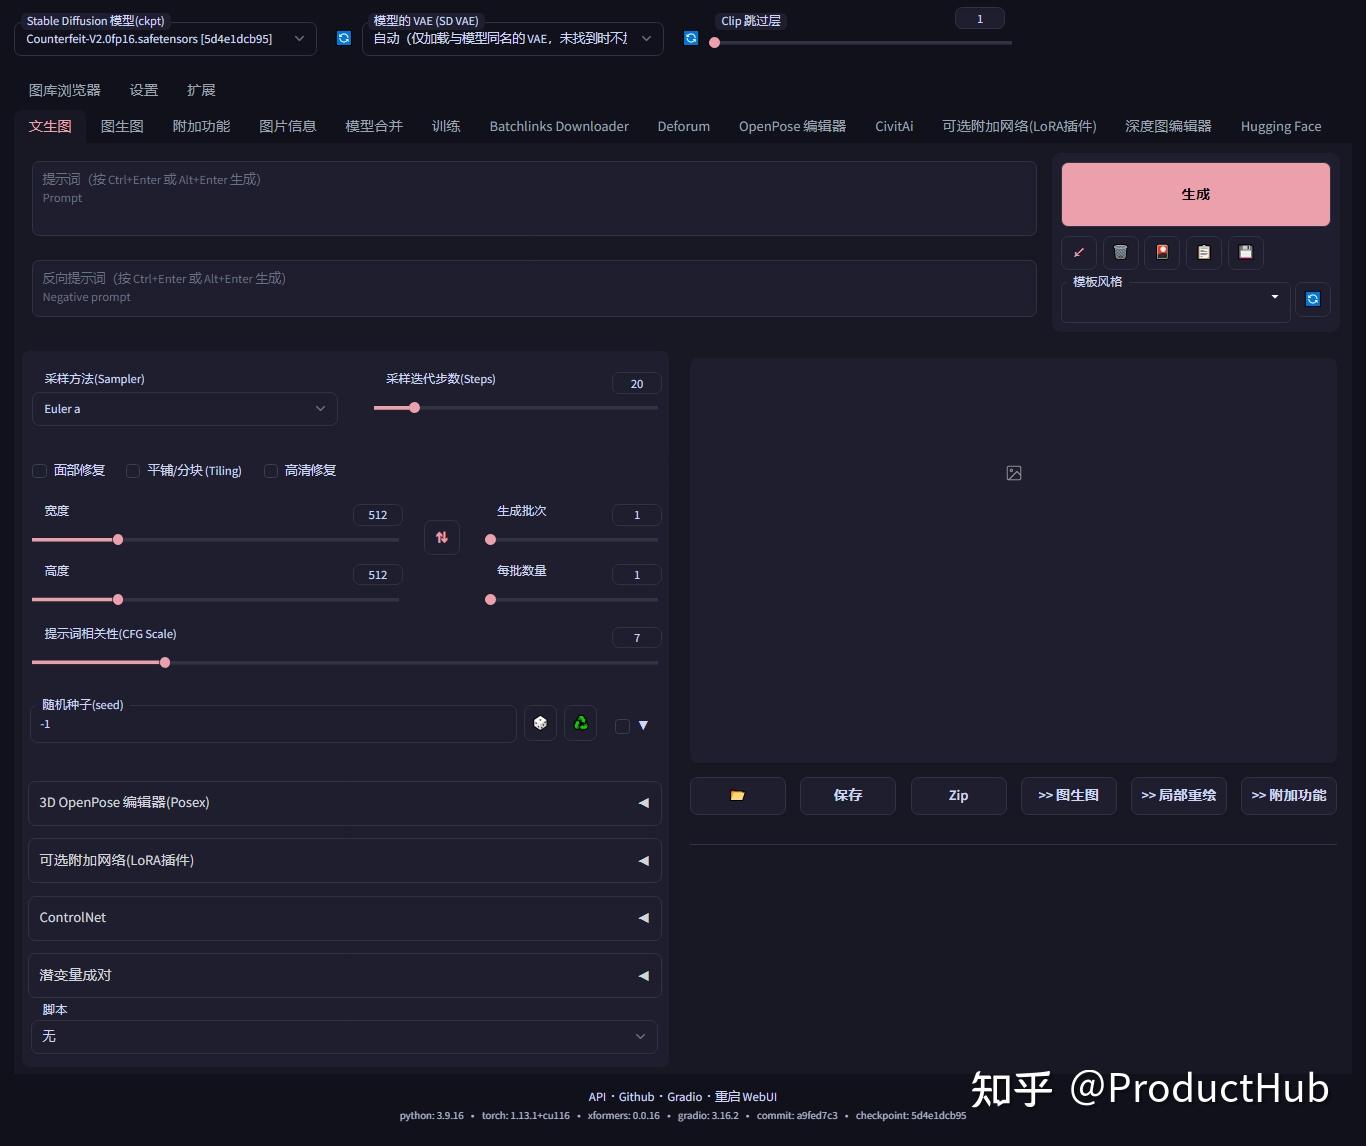This screenshot has width=1366, height=1146.
Task: Click the yellow folder icon below the image preview
Action: (x=737, y=795)
